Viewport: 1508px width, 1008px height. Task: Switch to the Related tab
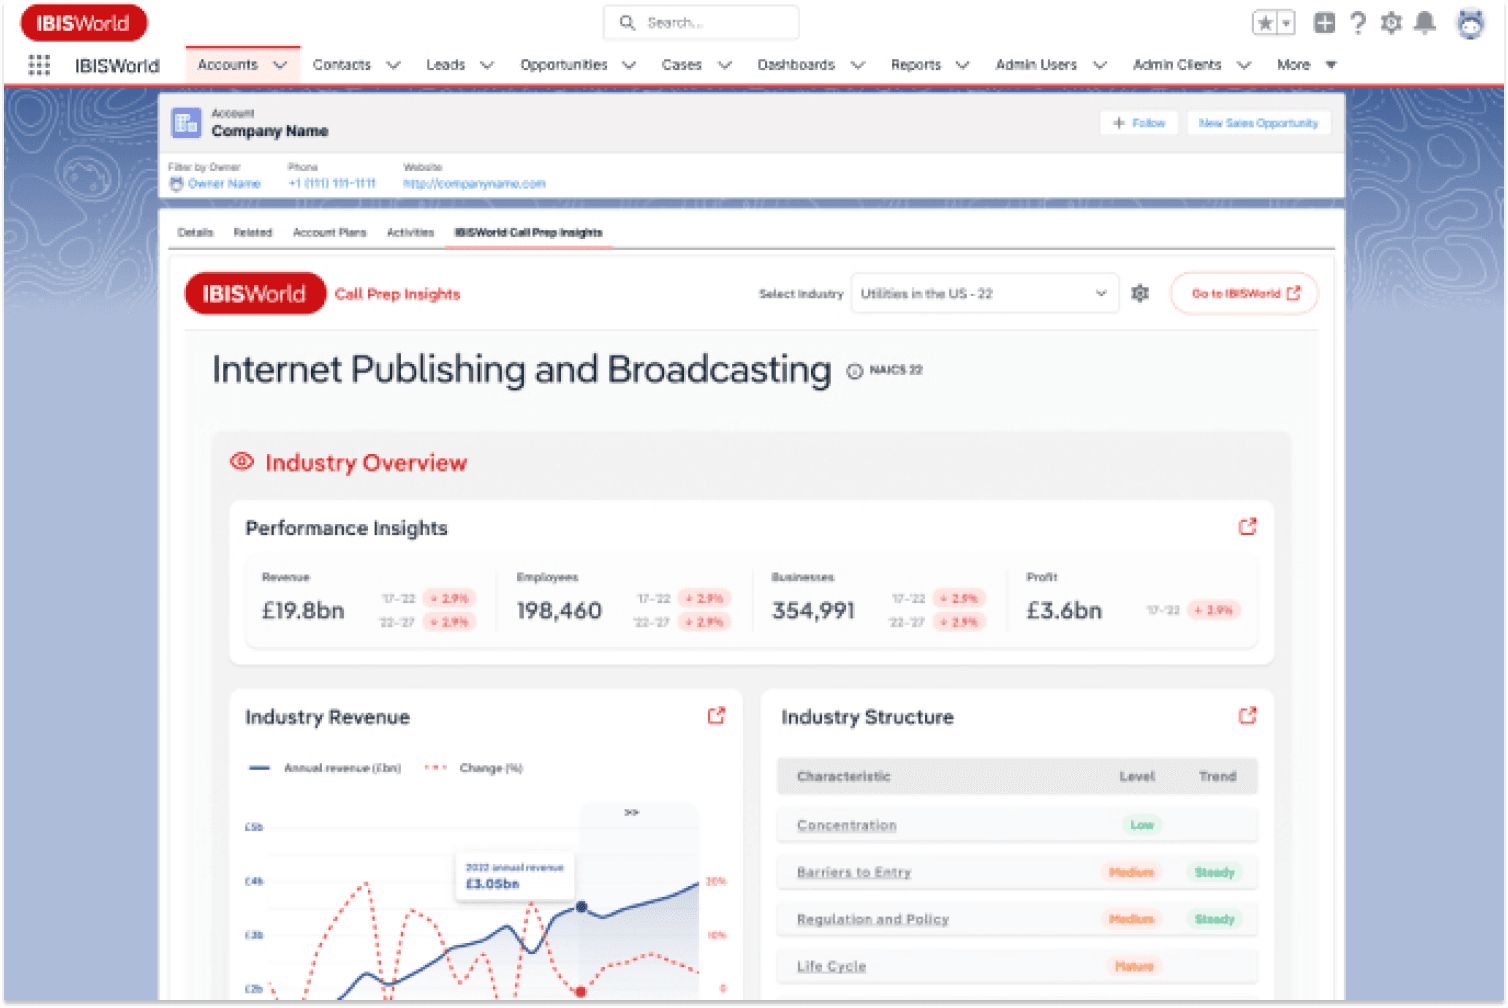tap(253, 233)
